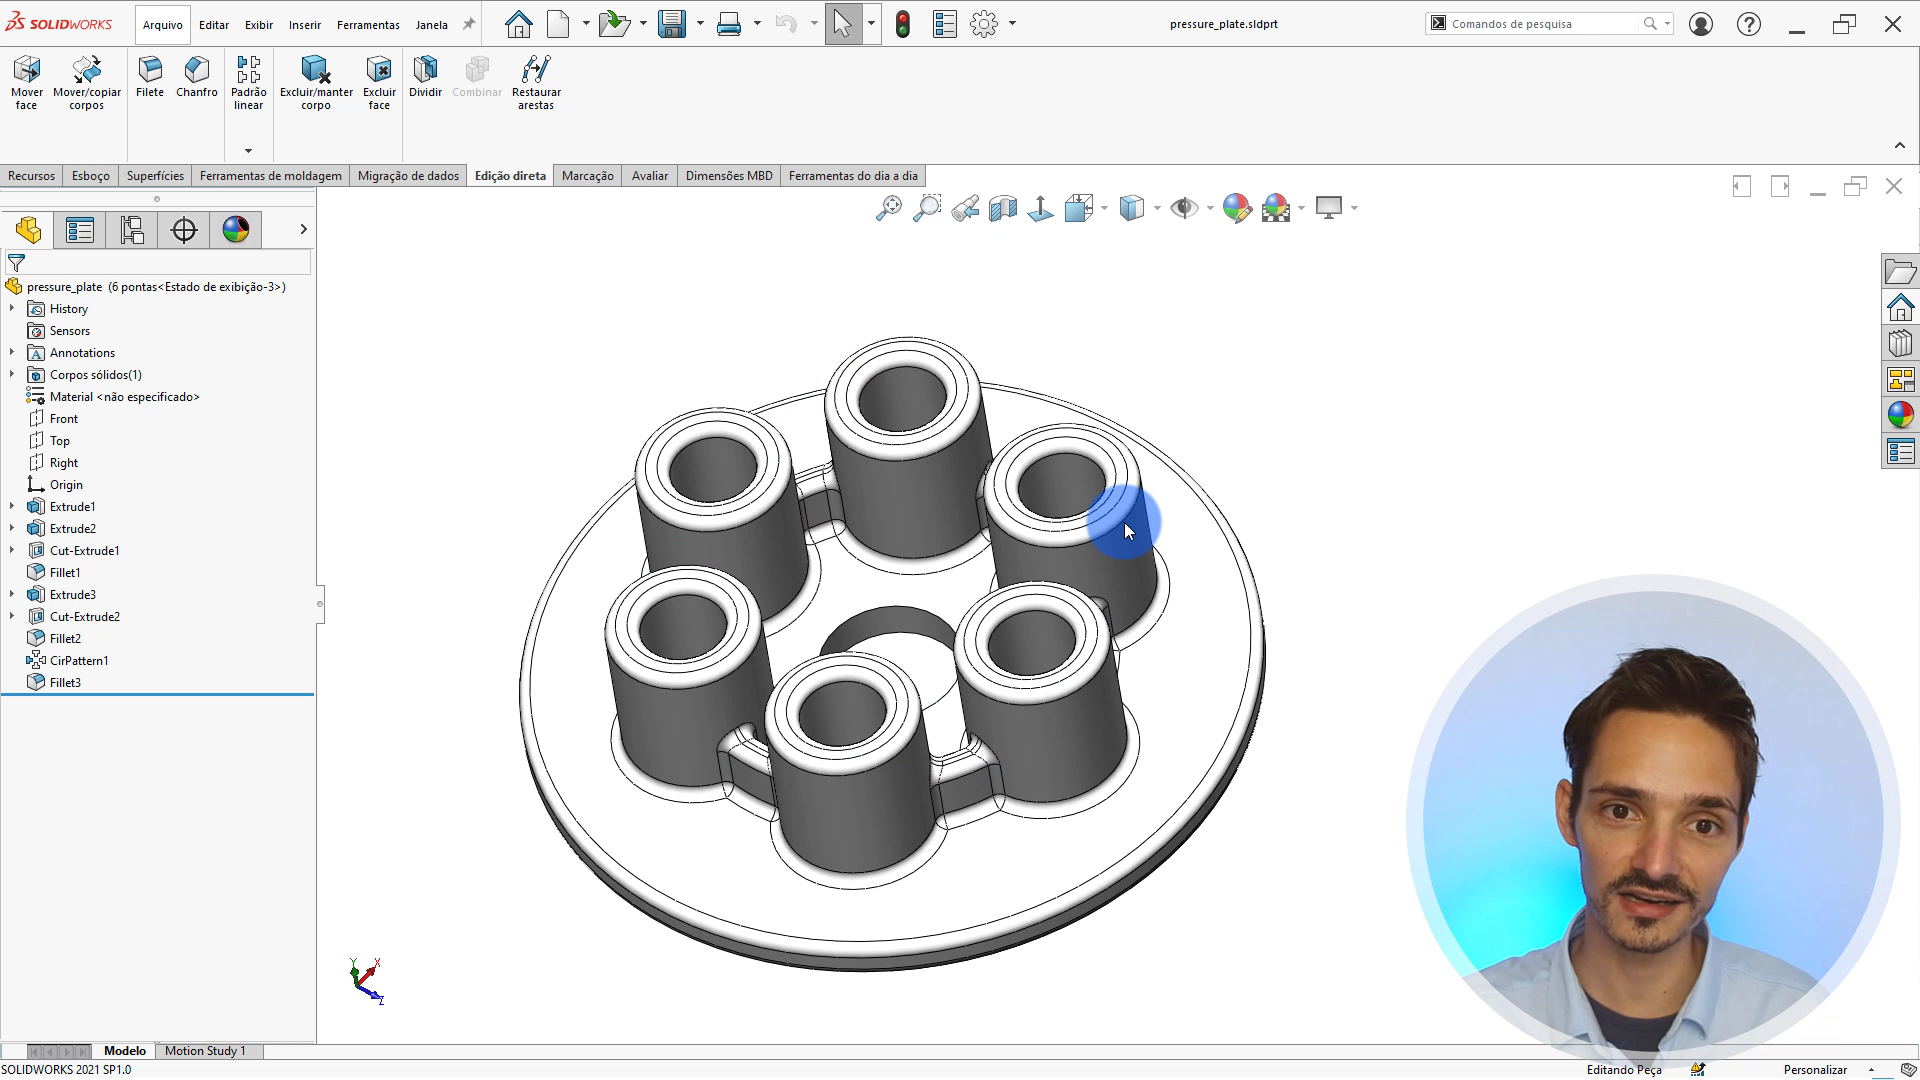The width and height of the screenshot is (1920, 1080).
Task: Open view orientation icon
Action: pyautogui.click(x=1079, y=208)
